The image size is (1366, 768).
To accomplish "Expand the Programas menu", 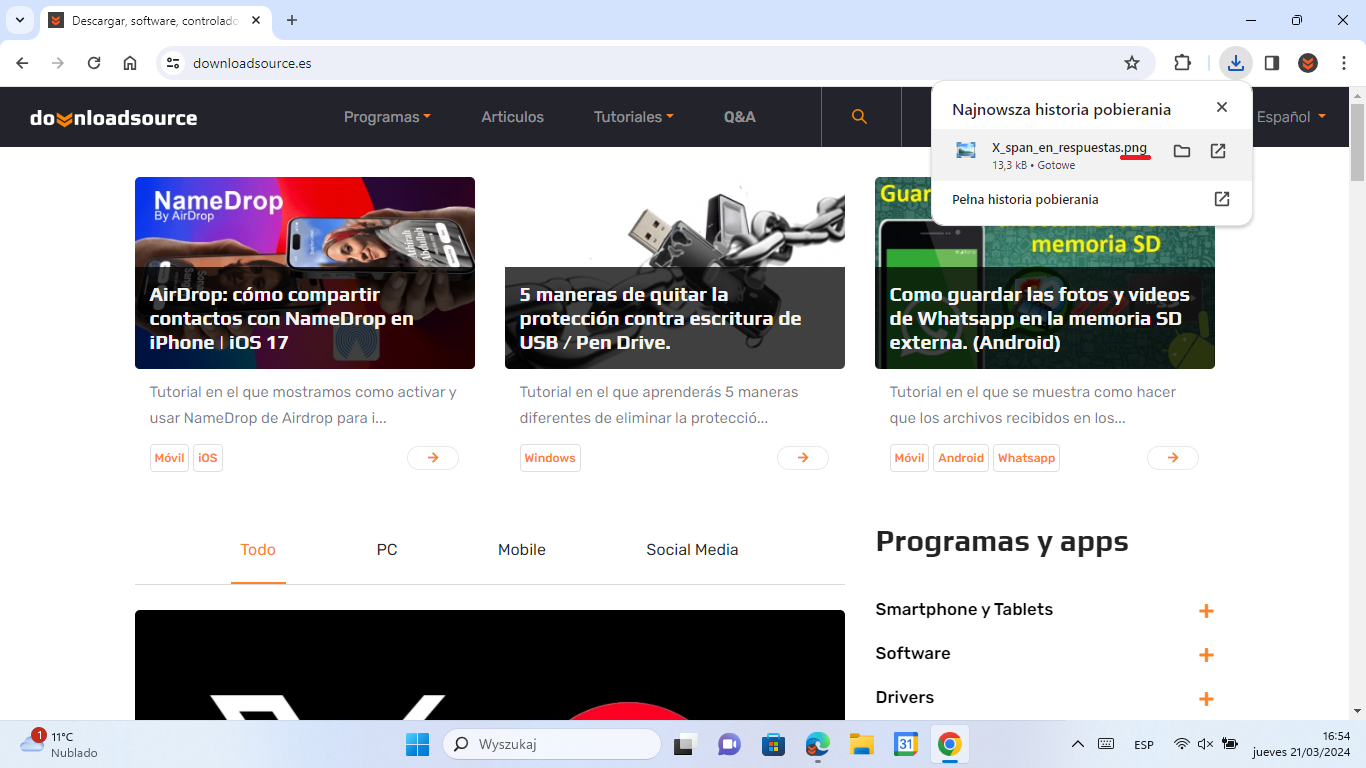I will pos(387,117).
